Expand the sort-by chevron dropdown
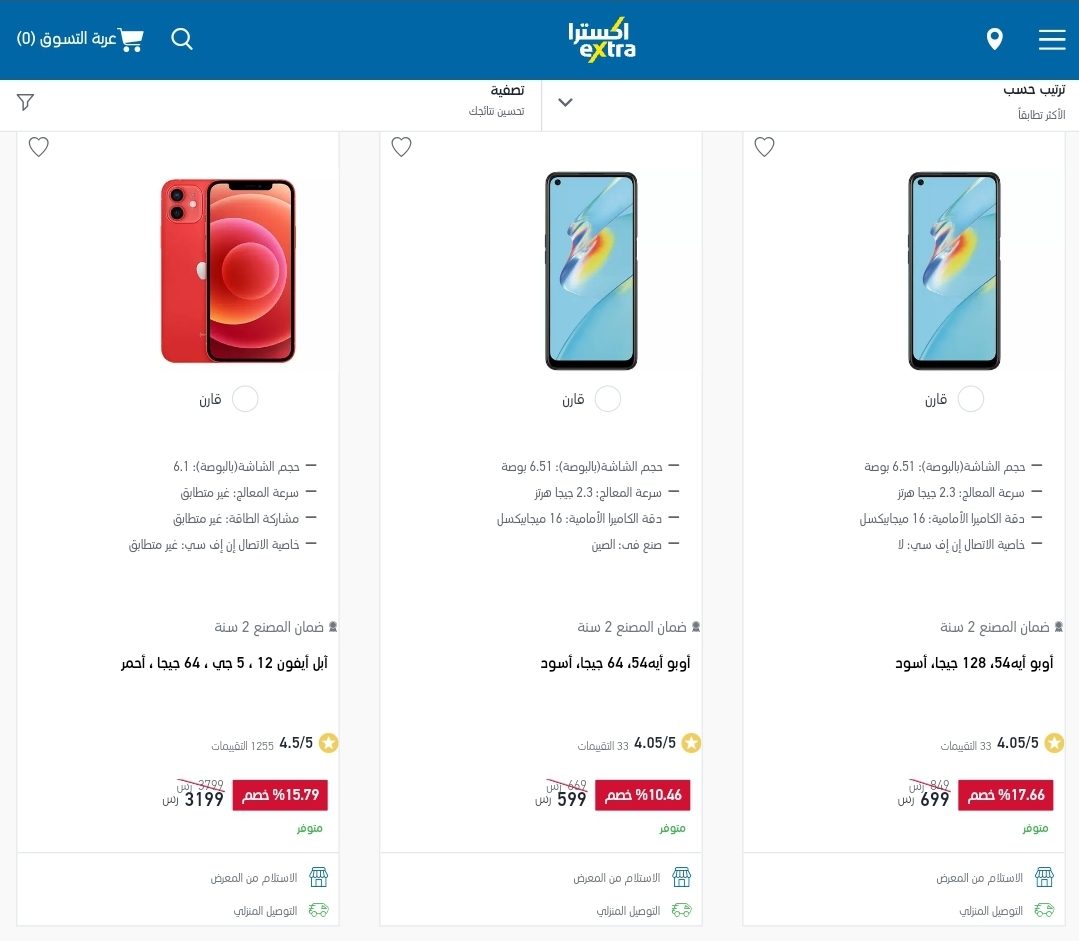Image resolution: width=1079 pixels, height=941 pixels. 566,103
